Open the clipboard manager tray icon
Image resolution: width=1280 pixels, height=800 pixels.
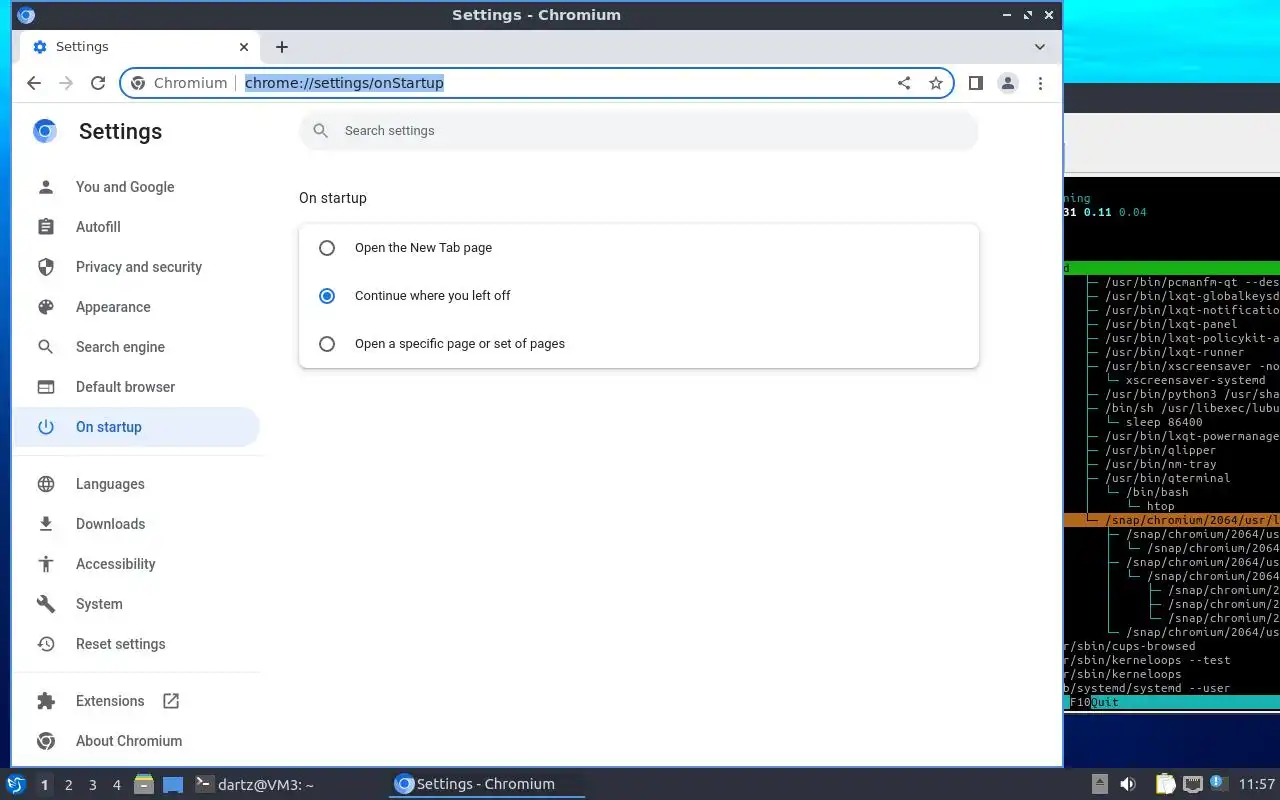coord(1165,784)
